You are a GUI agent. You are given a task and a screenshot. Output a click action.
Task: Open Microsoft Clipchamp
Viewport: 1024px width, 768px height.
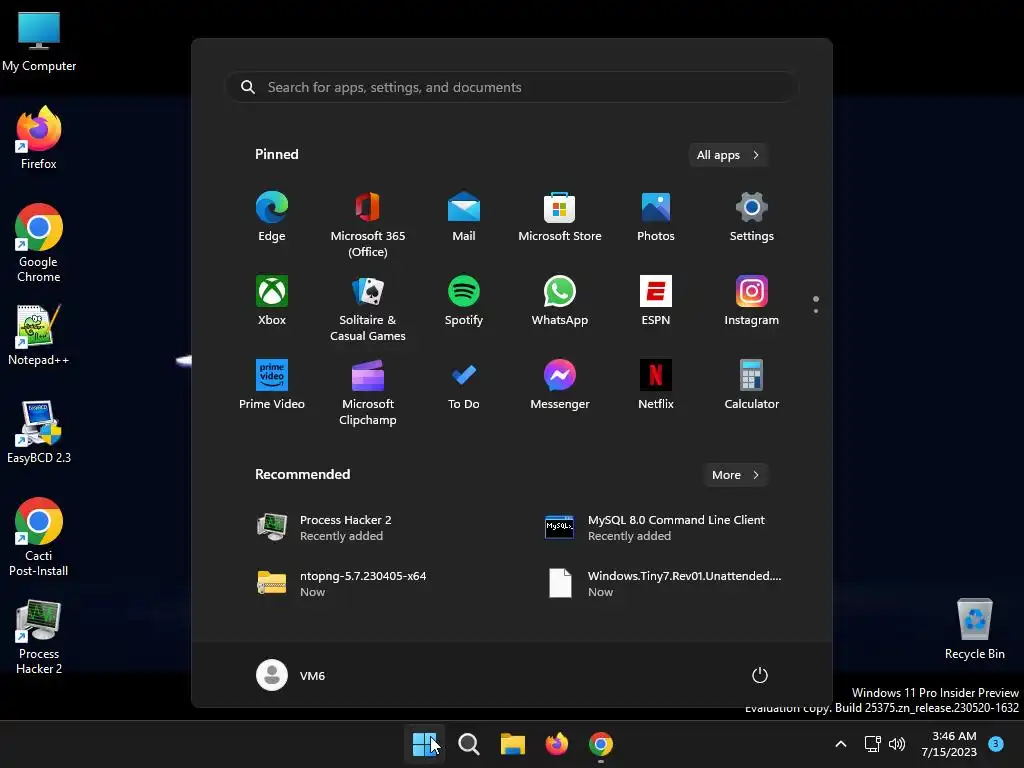[368, 392]
